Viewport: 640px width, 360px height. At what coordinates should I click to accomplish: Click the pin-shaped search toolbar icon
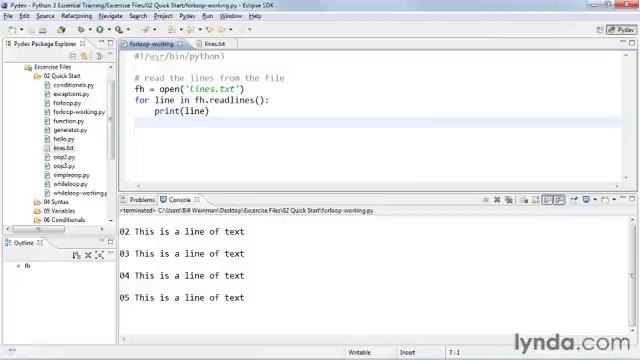click(146, 29)
